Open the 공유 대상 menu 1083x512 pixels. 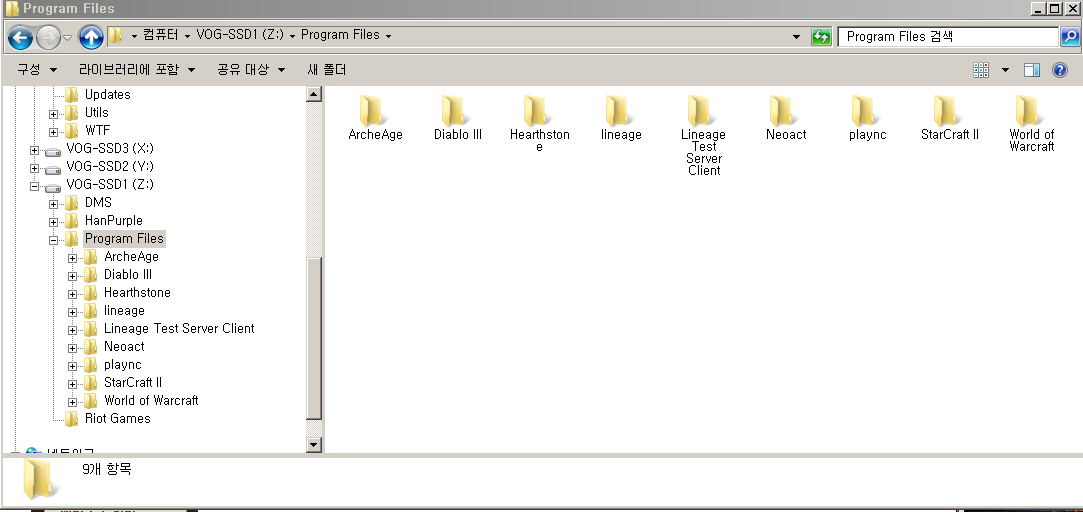coord(251,70)
